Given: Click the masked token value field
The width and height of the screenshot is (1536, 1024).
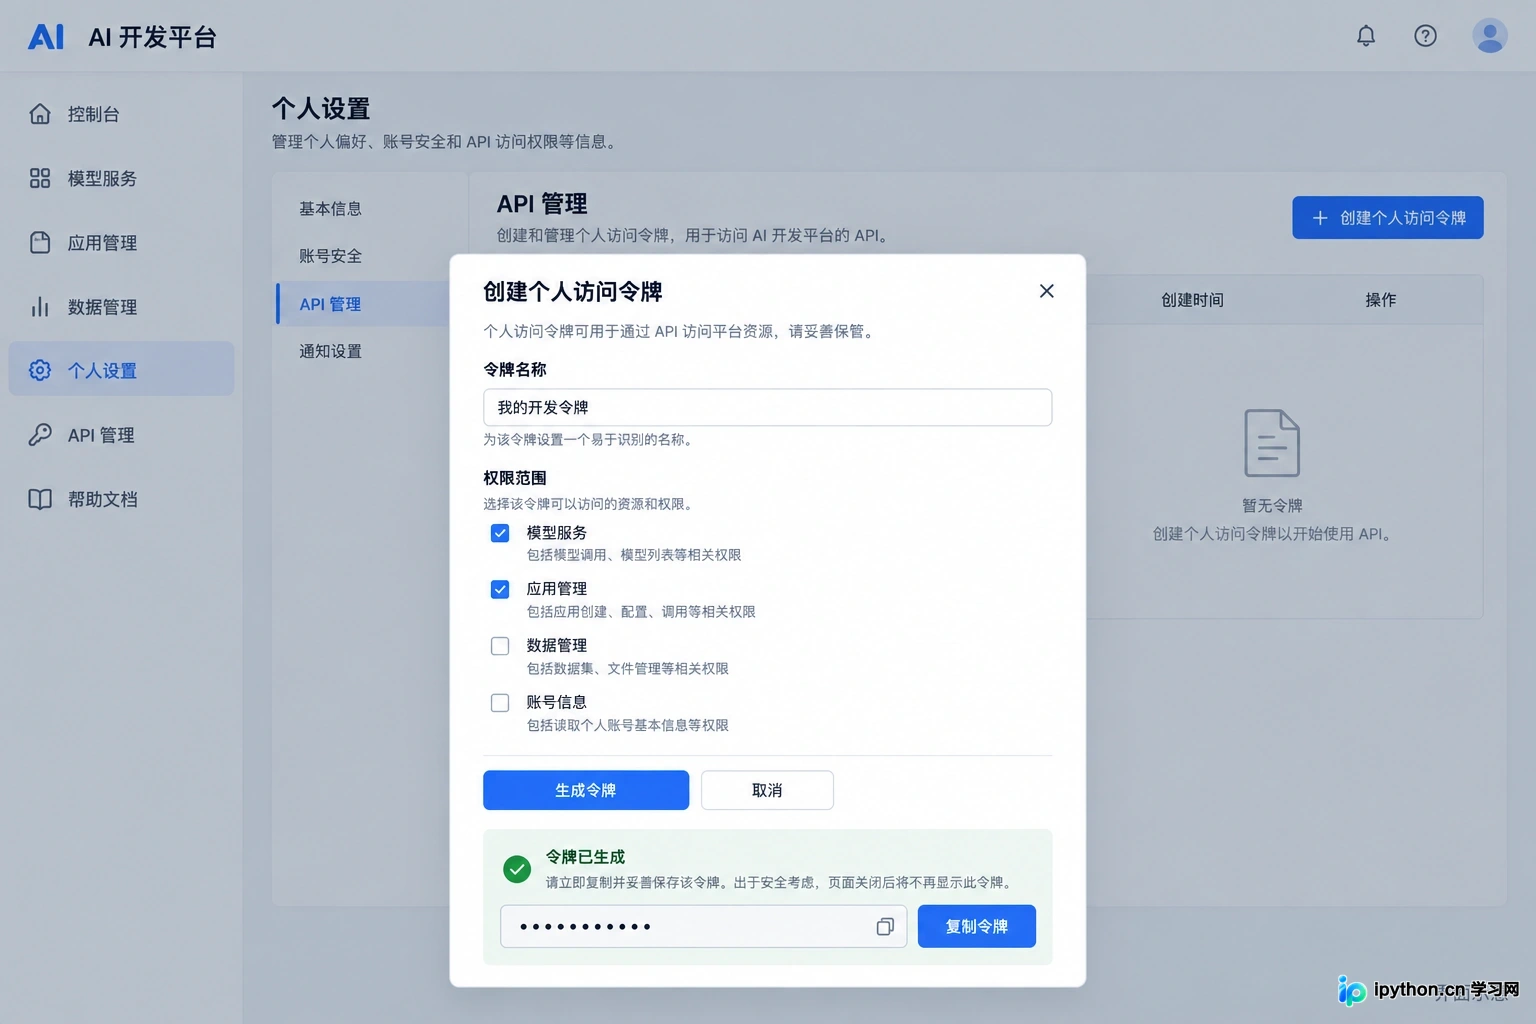Looking at the screenshot, I should 703,927.
